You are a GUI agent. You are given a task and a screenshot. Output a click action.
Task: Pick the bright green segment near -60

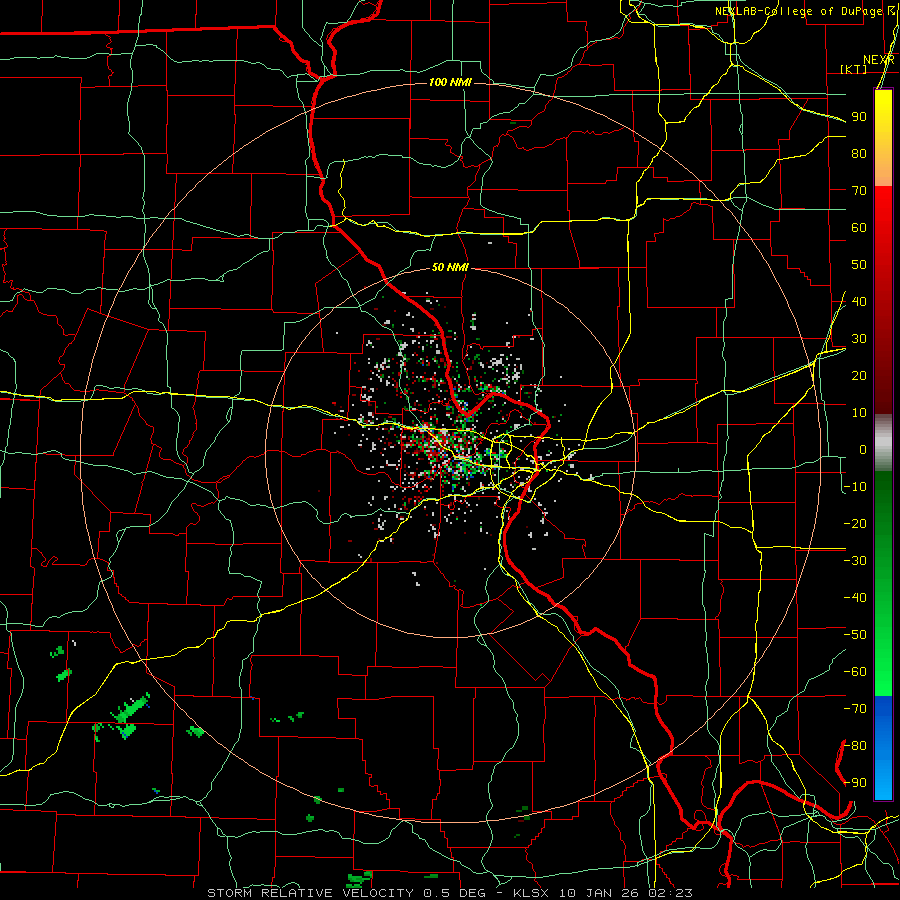click(x=883, y=677)
